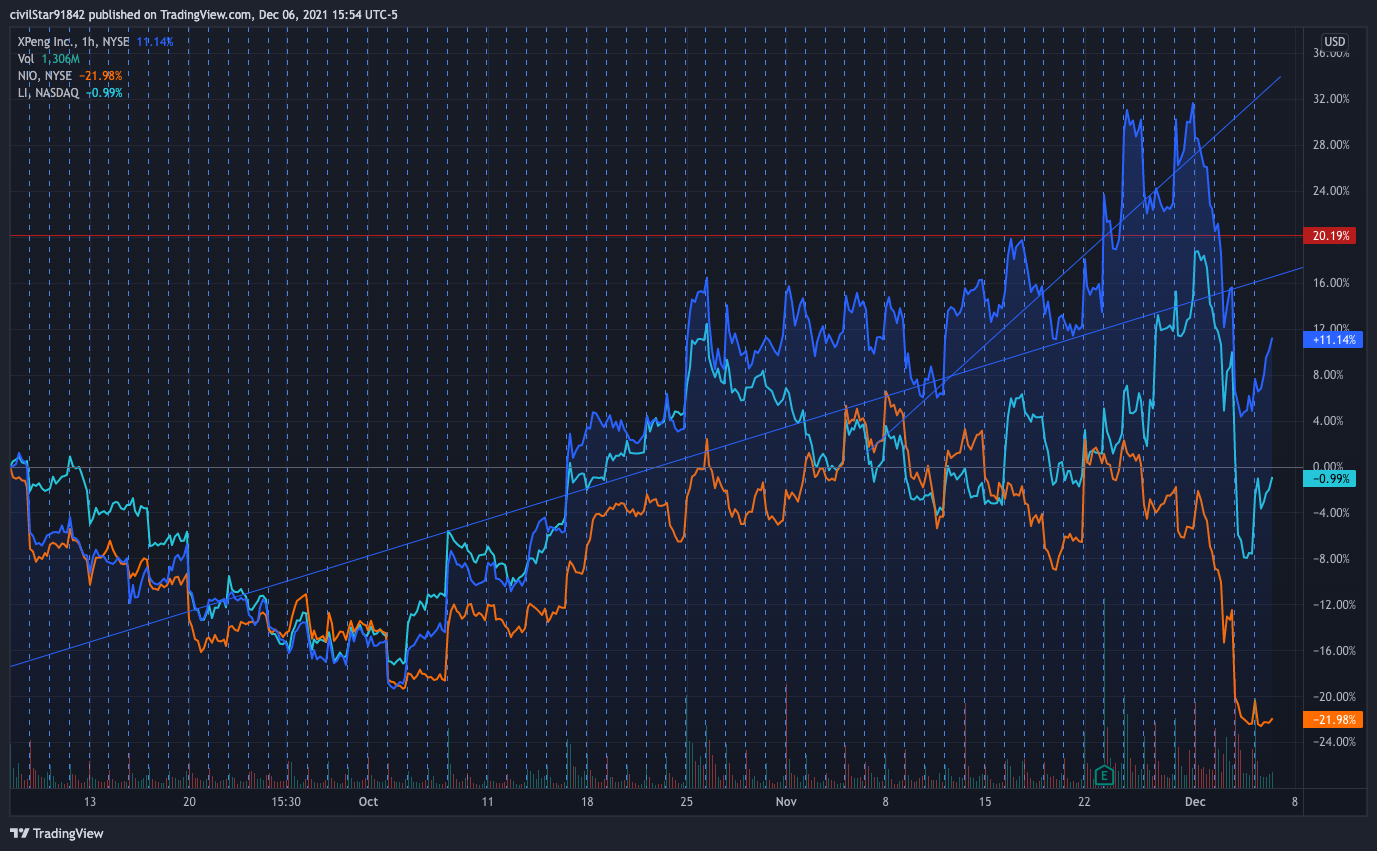Click the Nov label on time axis

[786, 802]
